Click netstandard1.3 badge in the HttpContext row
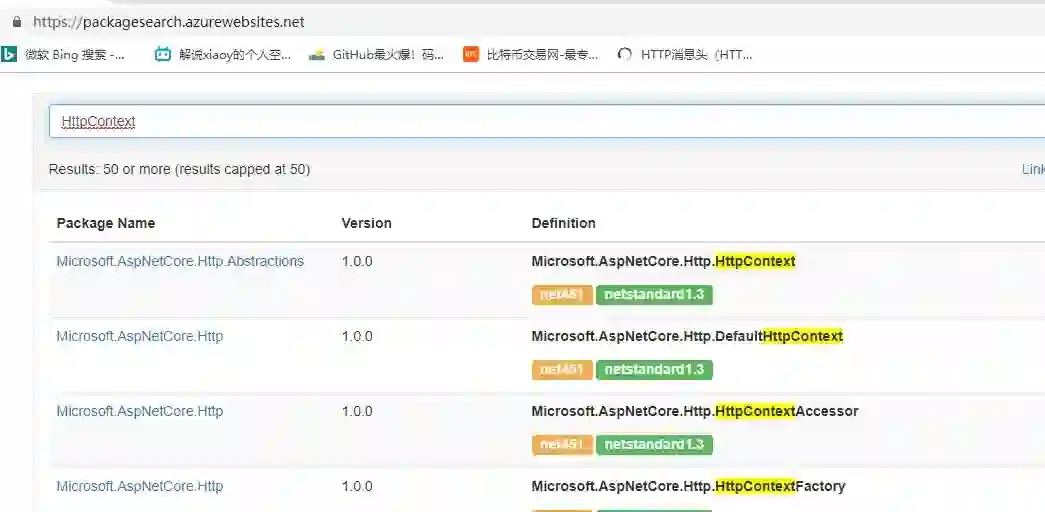Screen dimensions: 1045x512 pyautogui.click(x=654, y=295)
